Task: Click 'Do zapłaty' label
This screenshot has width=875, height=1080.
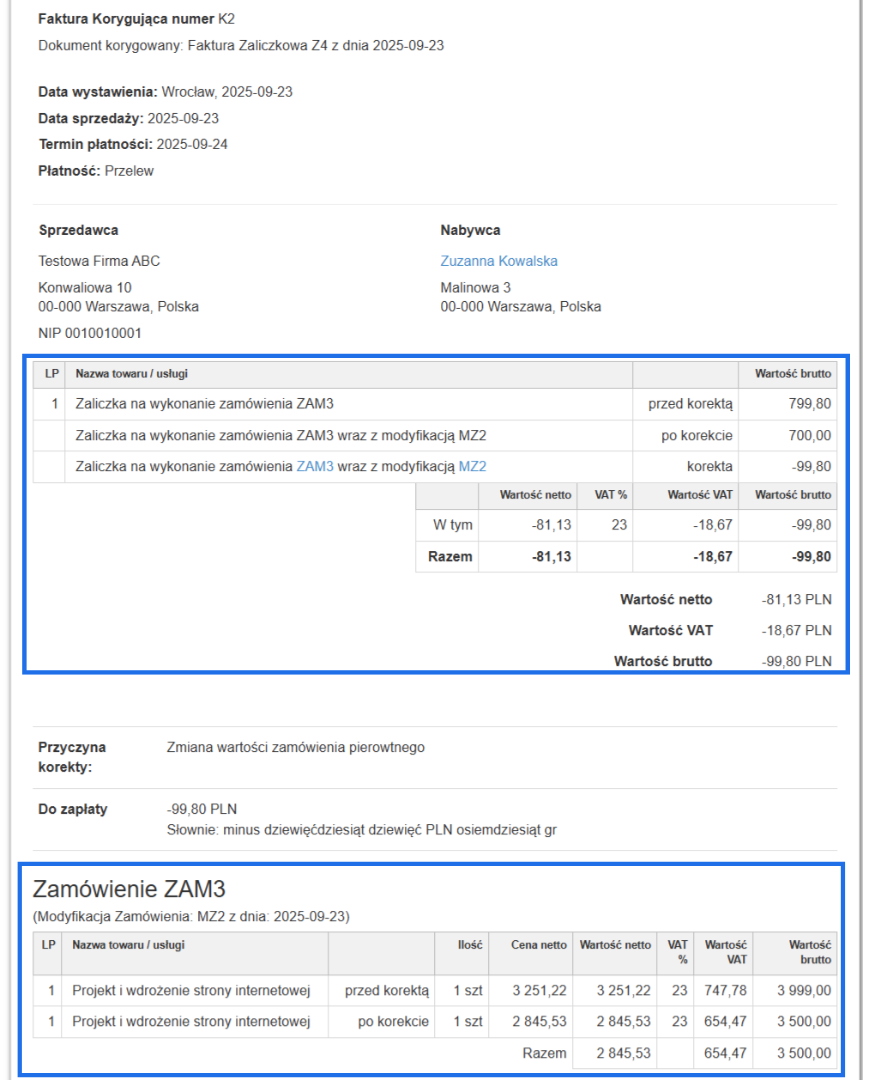Action: click(72, 809)
